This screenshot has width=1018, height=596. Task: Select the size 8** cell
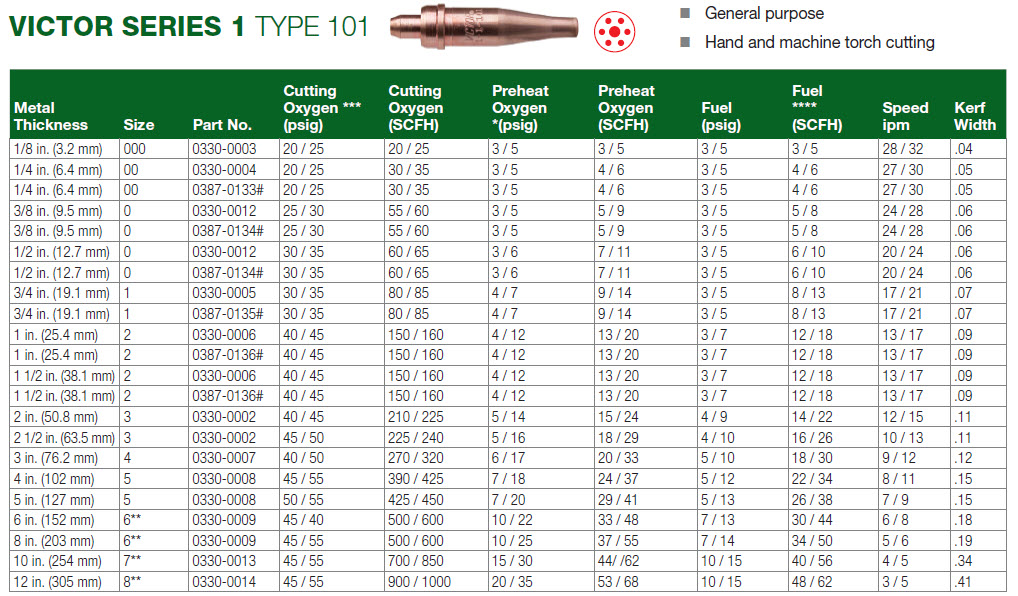click(x=132, y=582)
